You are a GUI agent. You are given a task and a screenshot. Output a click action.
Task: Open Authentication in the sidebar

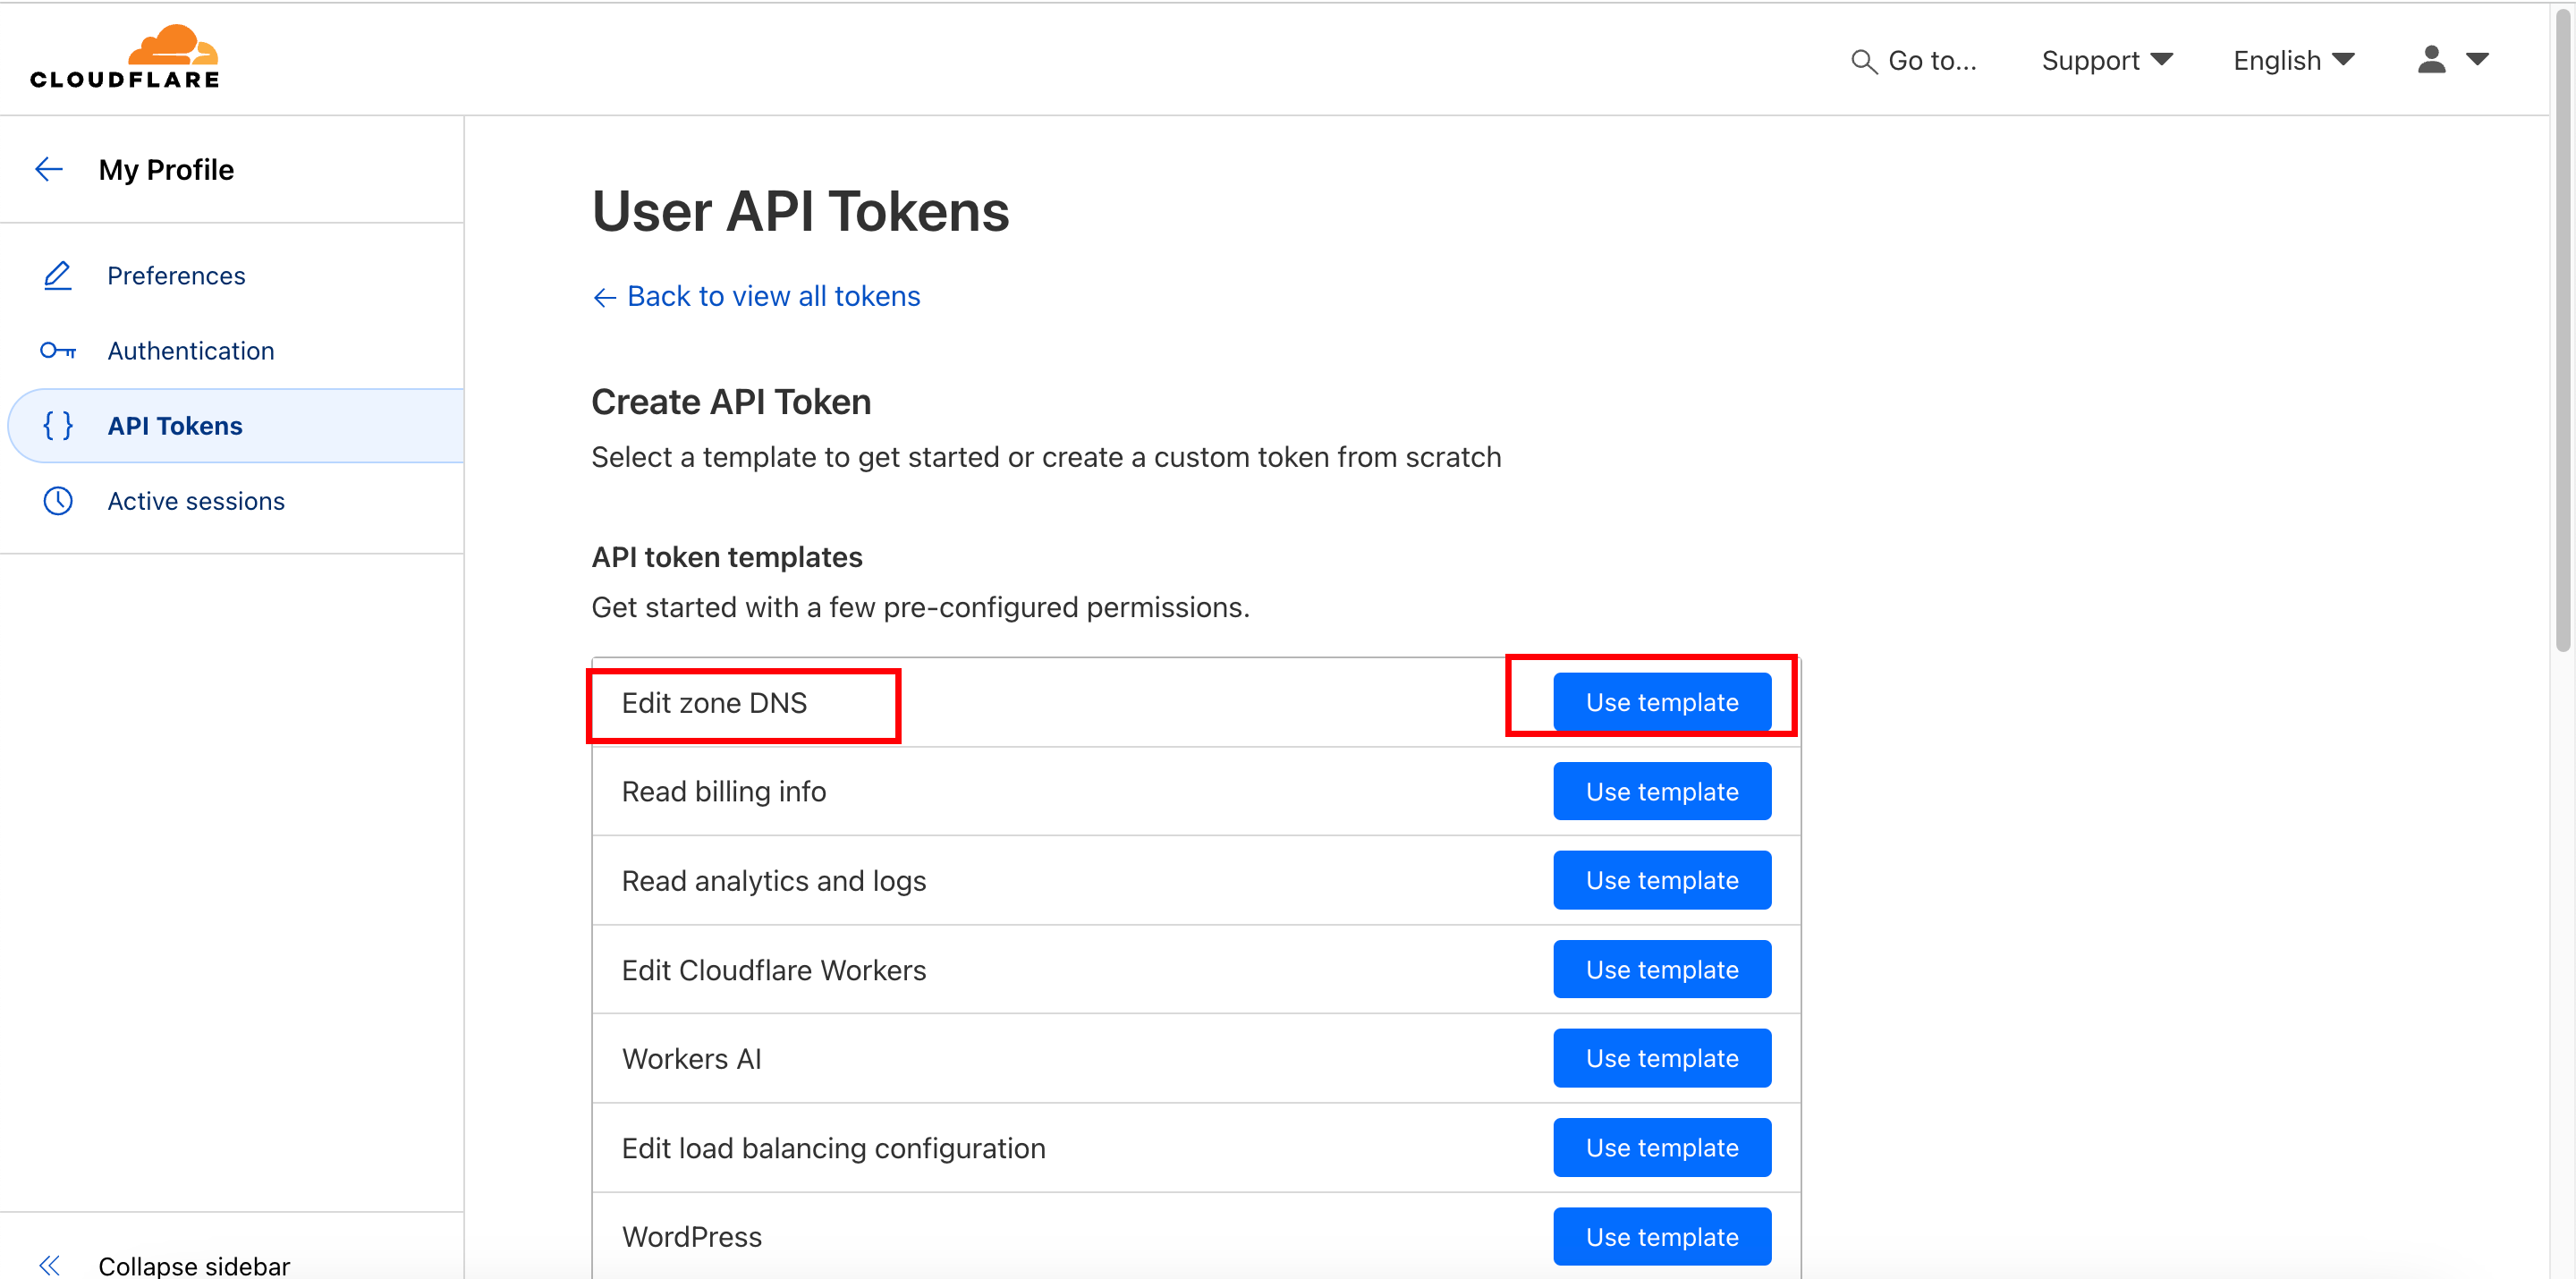coord(190,351)
